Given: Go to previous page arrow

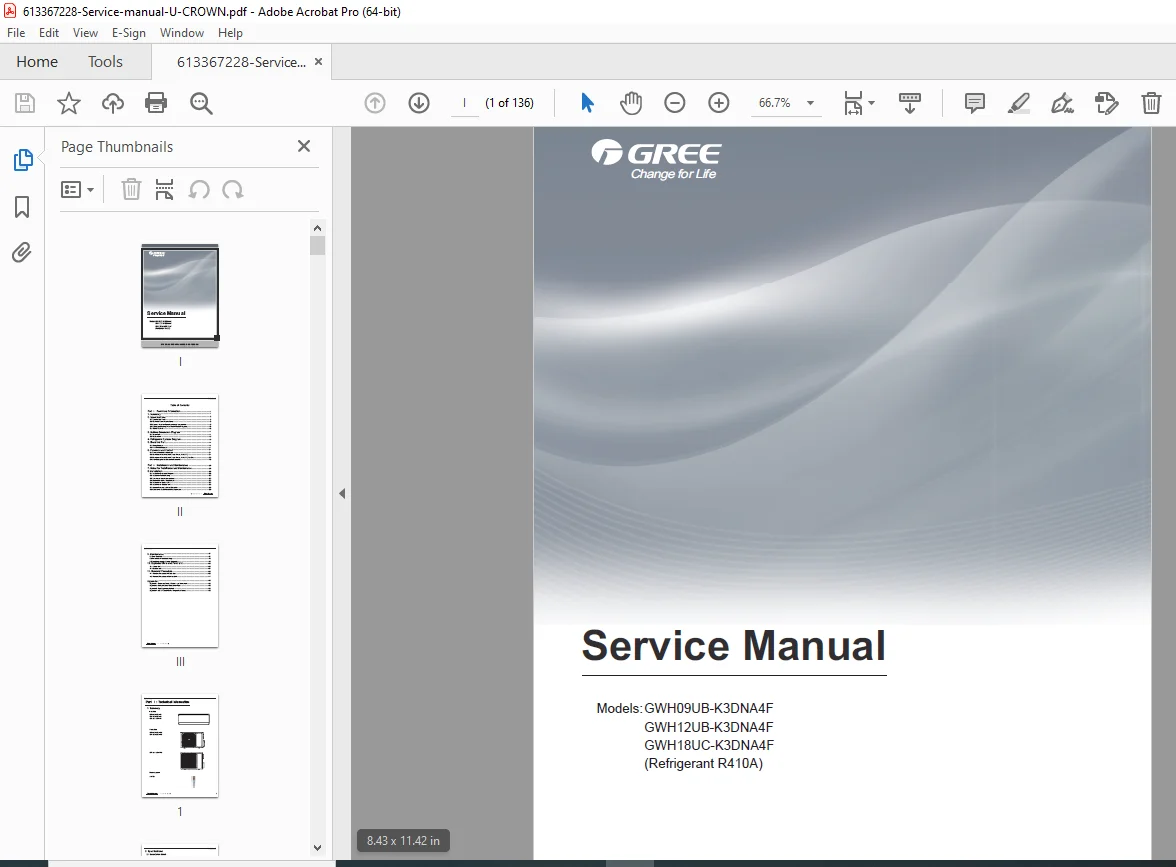Looking at the screenshot, I should [x=375, y=103].
